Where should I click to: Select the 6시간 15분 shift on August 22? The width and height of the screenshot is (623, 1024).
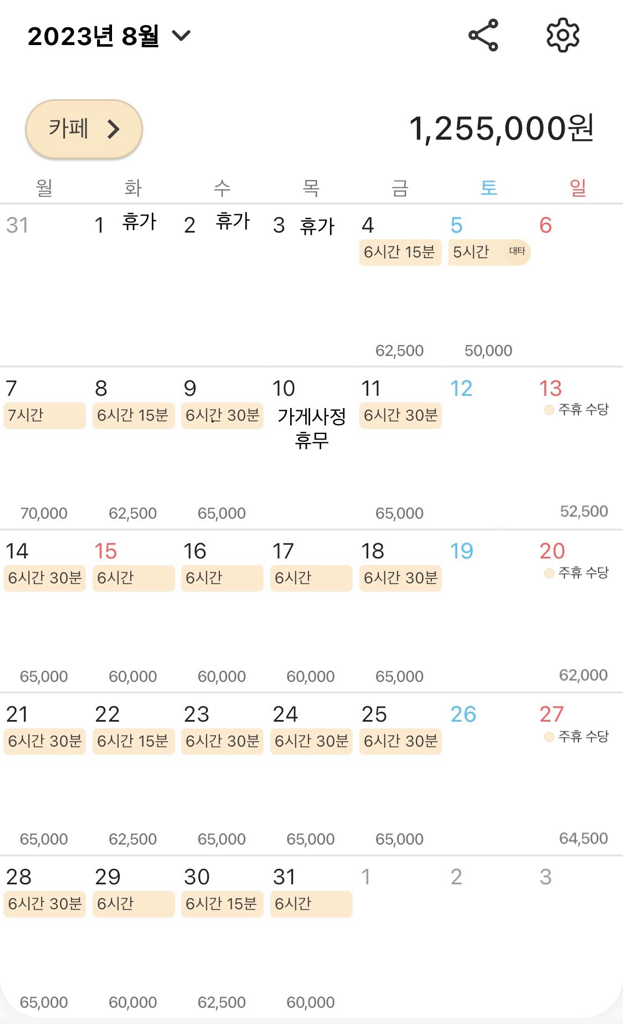click(x=133, y=741)
